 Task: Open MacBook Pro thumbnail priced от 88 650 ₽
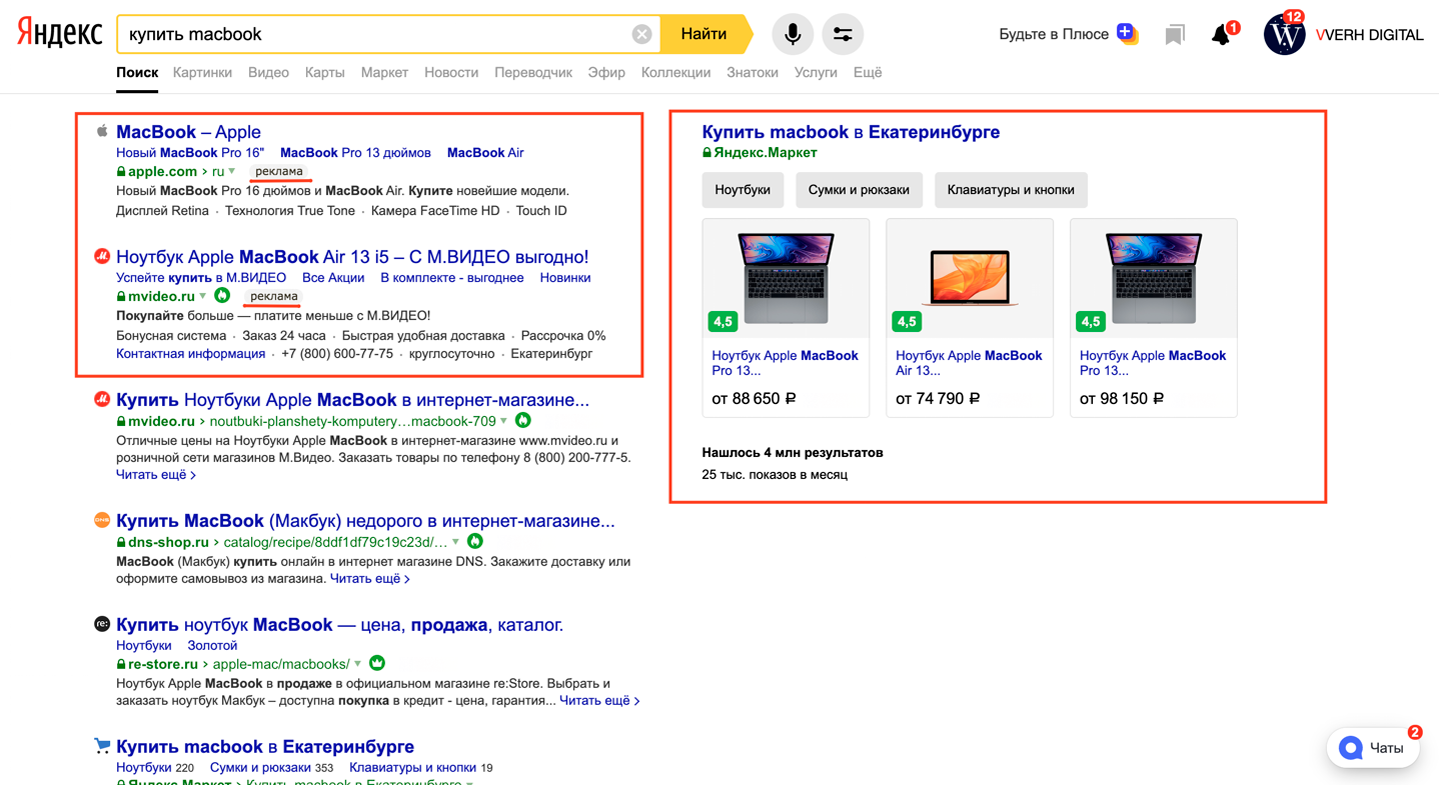pos(786,278)
